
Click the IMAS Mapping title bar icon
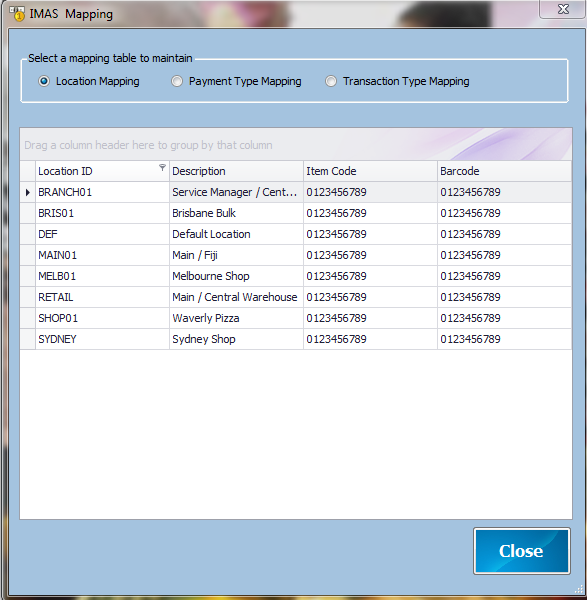pos(18,13)
